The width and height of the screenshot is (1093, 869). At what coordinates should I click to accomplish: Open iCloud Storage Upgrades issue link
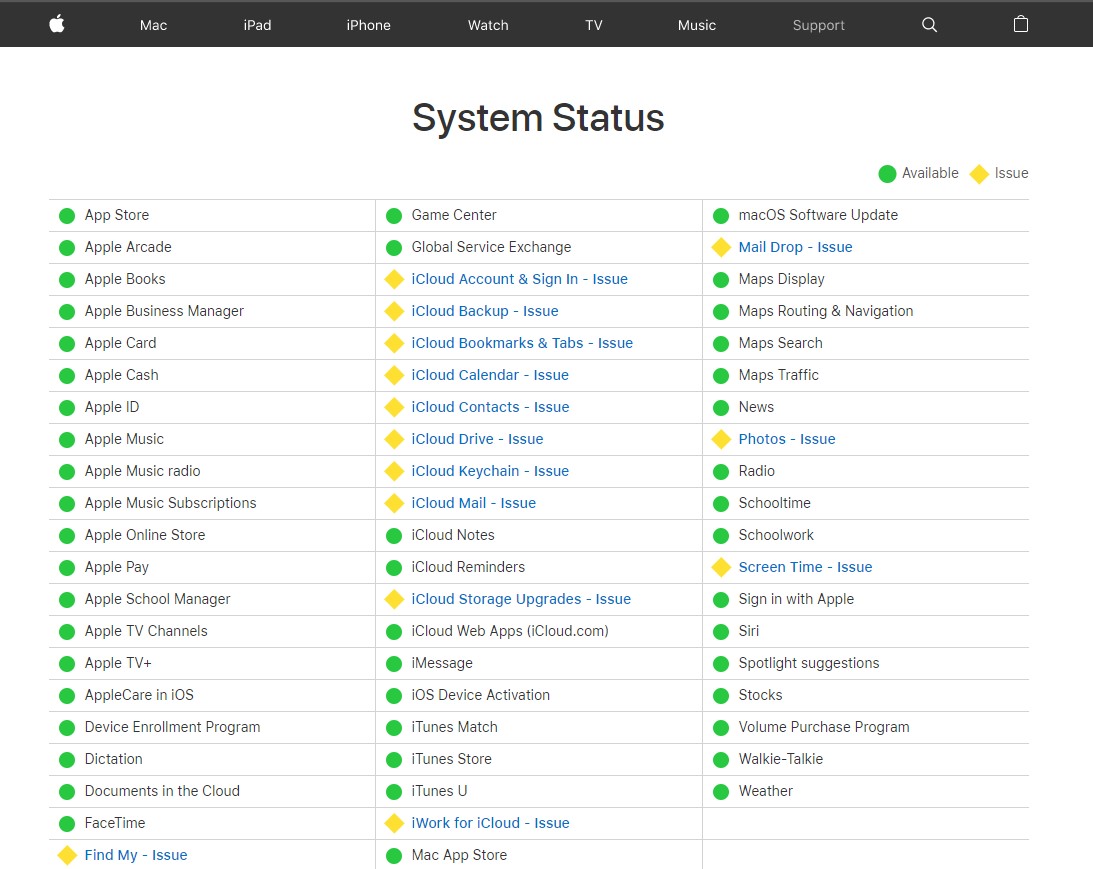tap(521, 599)
